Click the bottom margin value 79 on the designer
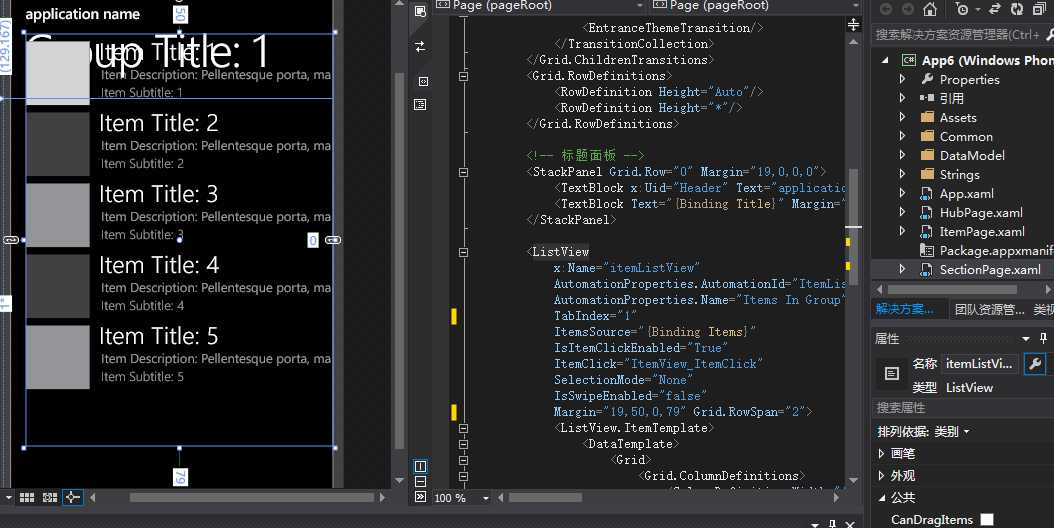The height and width of the screenshot is (528, 1054). point(180,477)
